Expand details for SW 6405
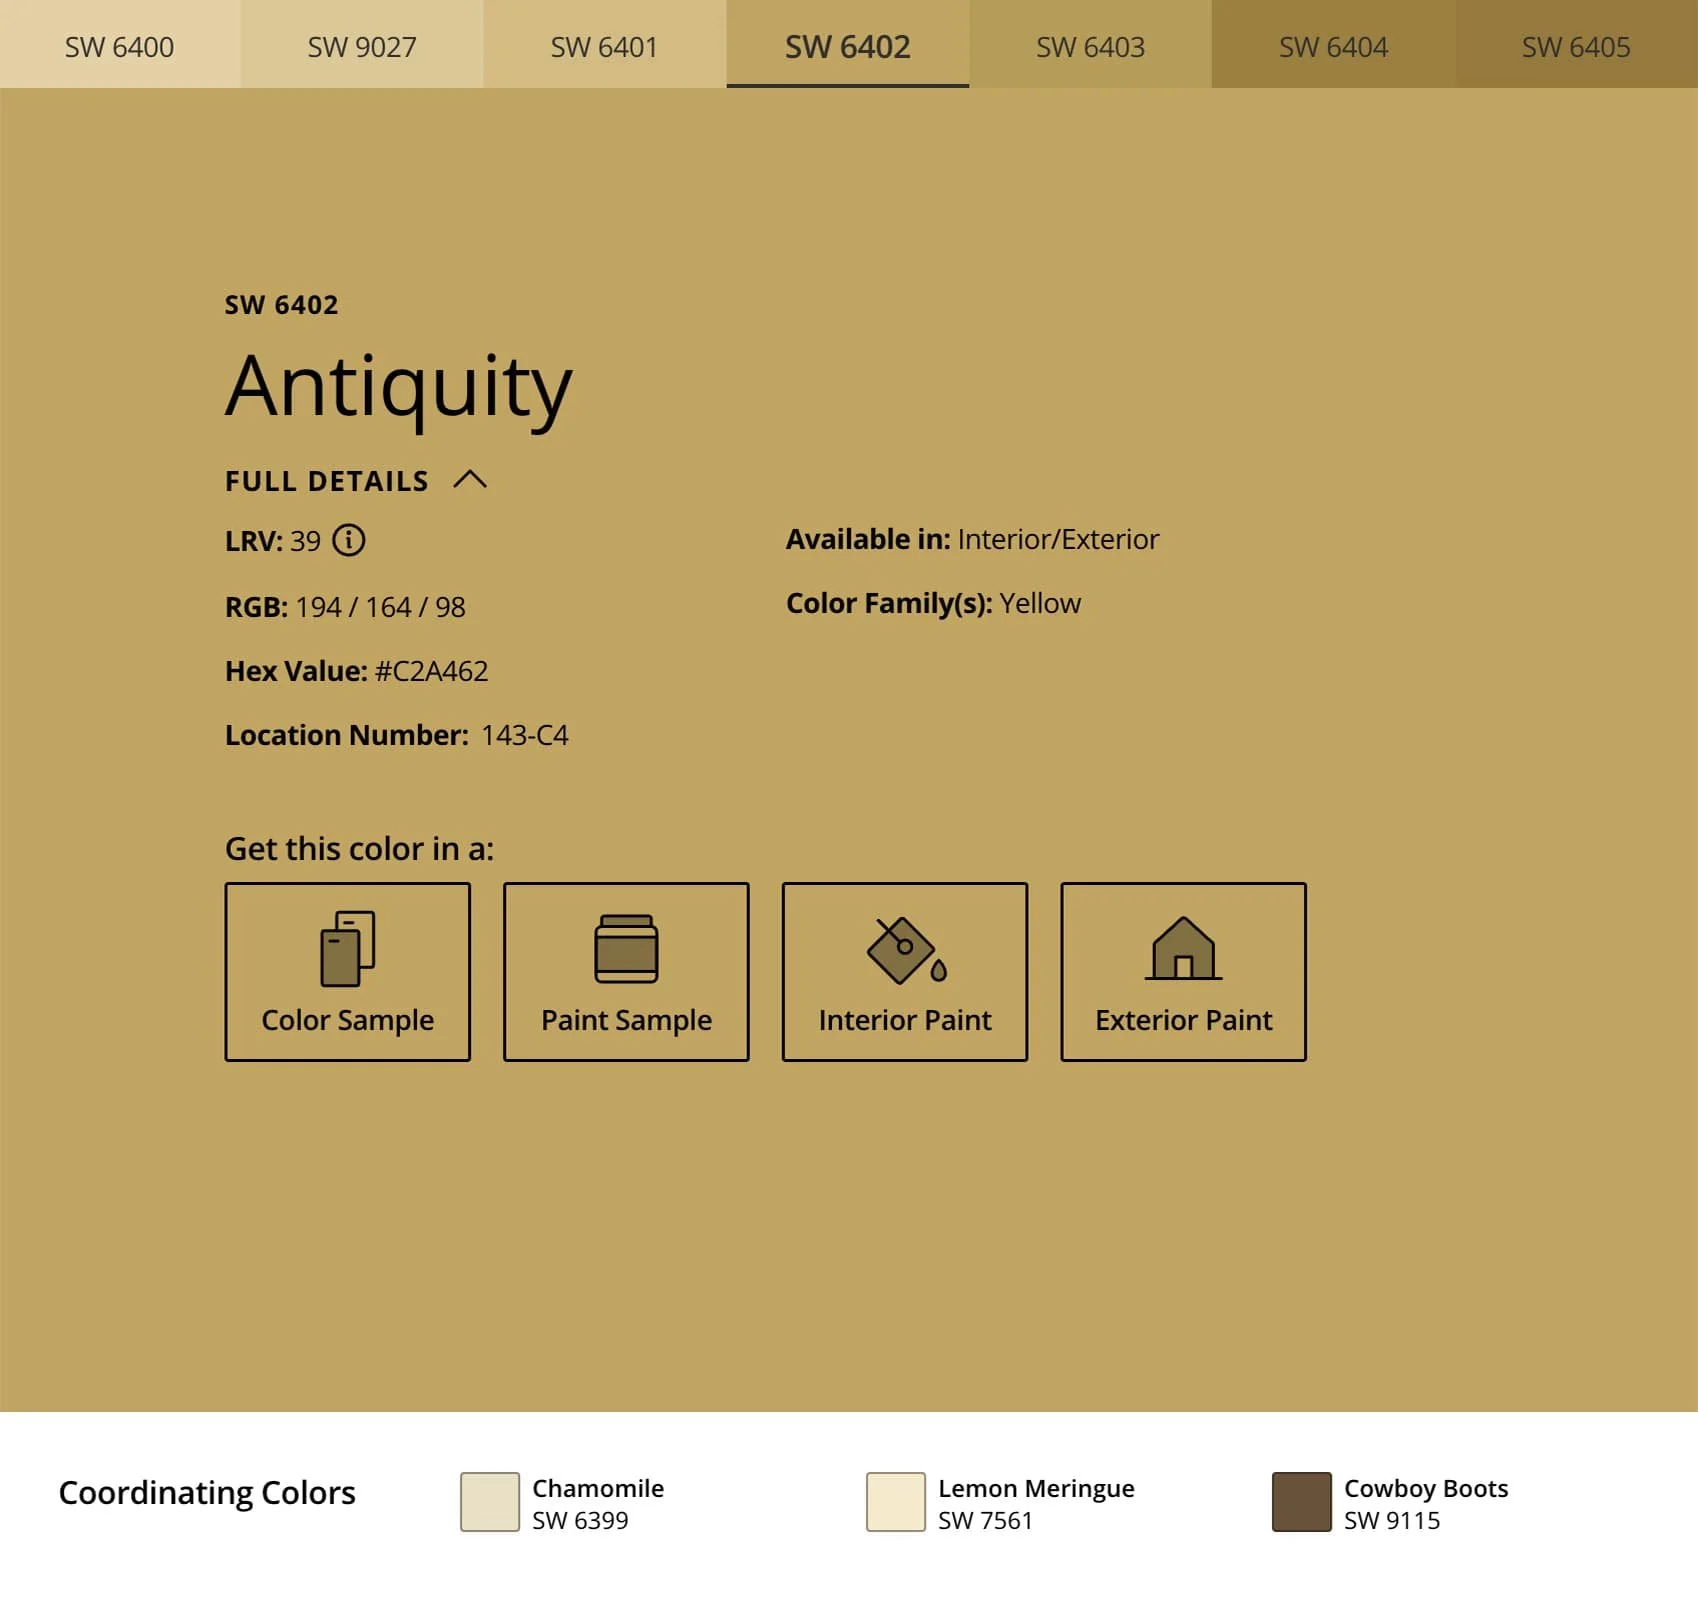Image resolution: width=1698 pixels, height=1602 pixels. (x=1574, y=45)
